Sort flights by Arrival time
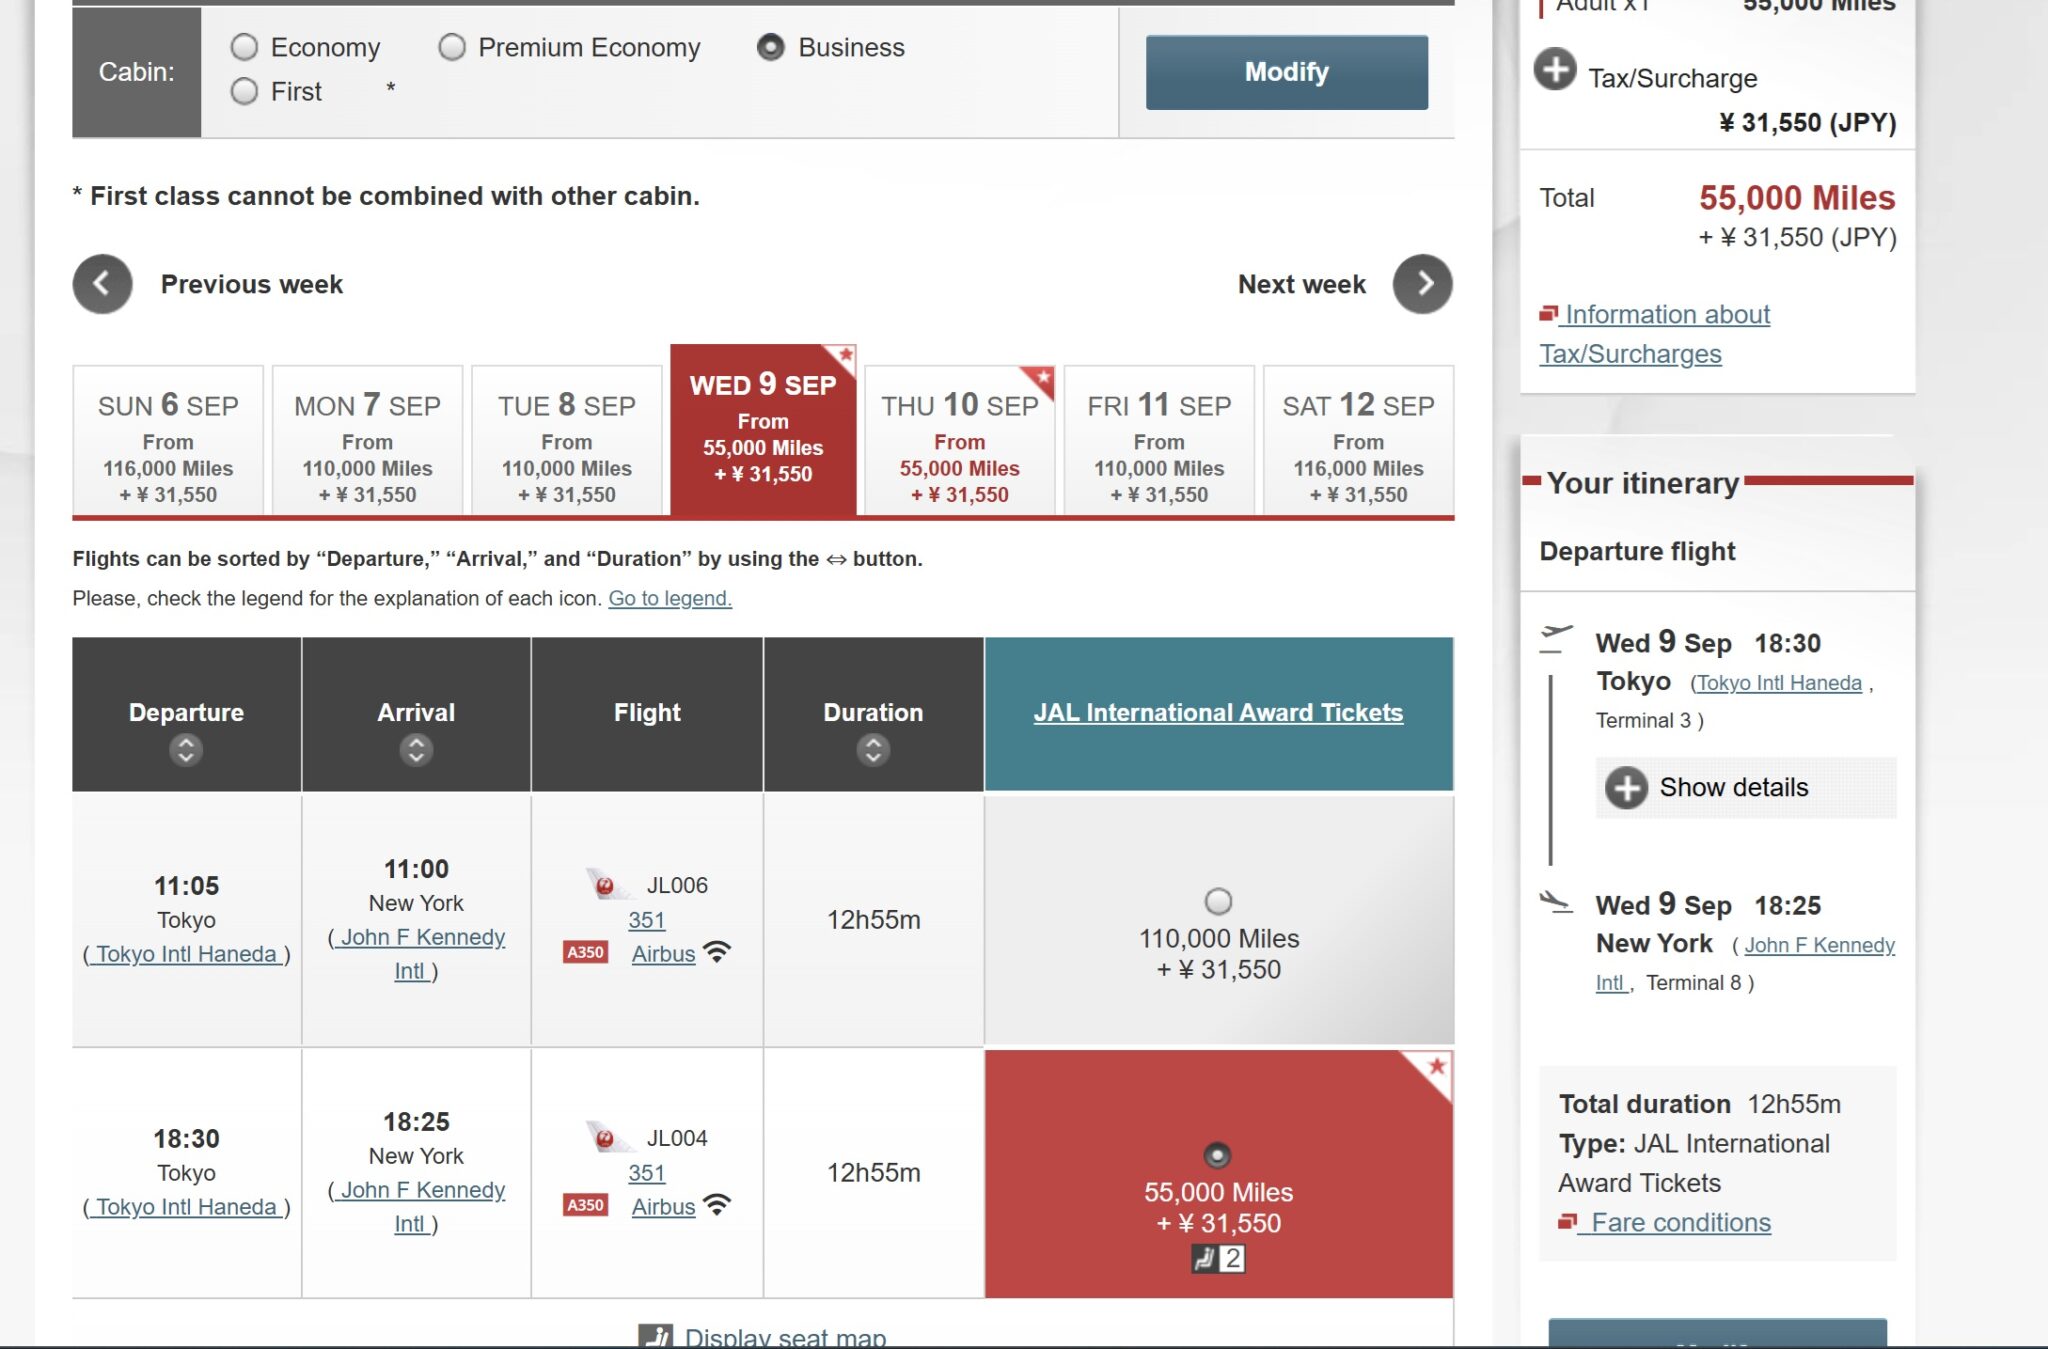 point(416,750)
